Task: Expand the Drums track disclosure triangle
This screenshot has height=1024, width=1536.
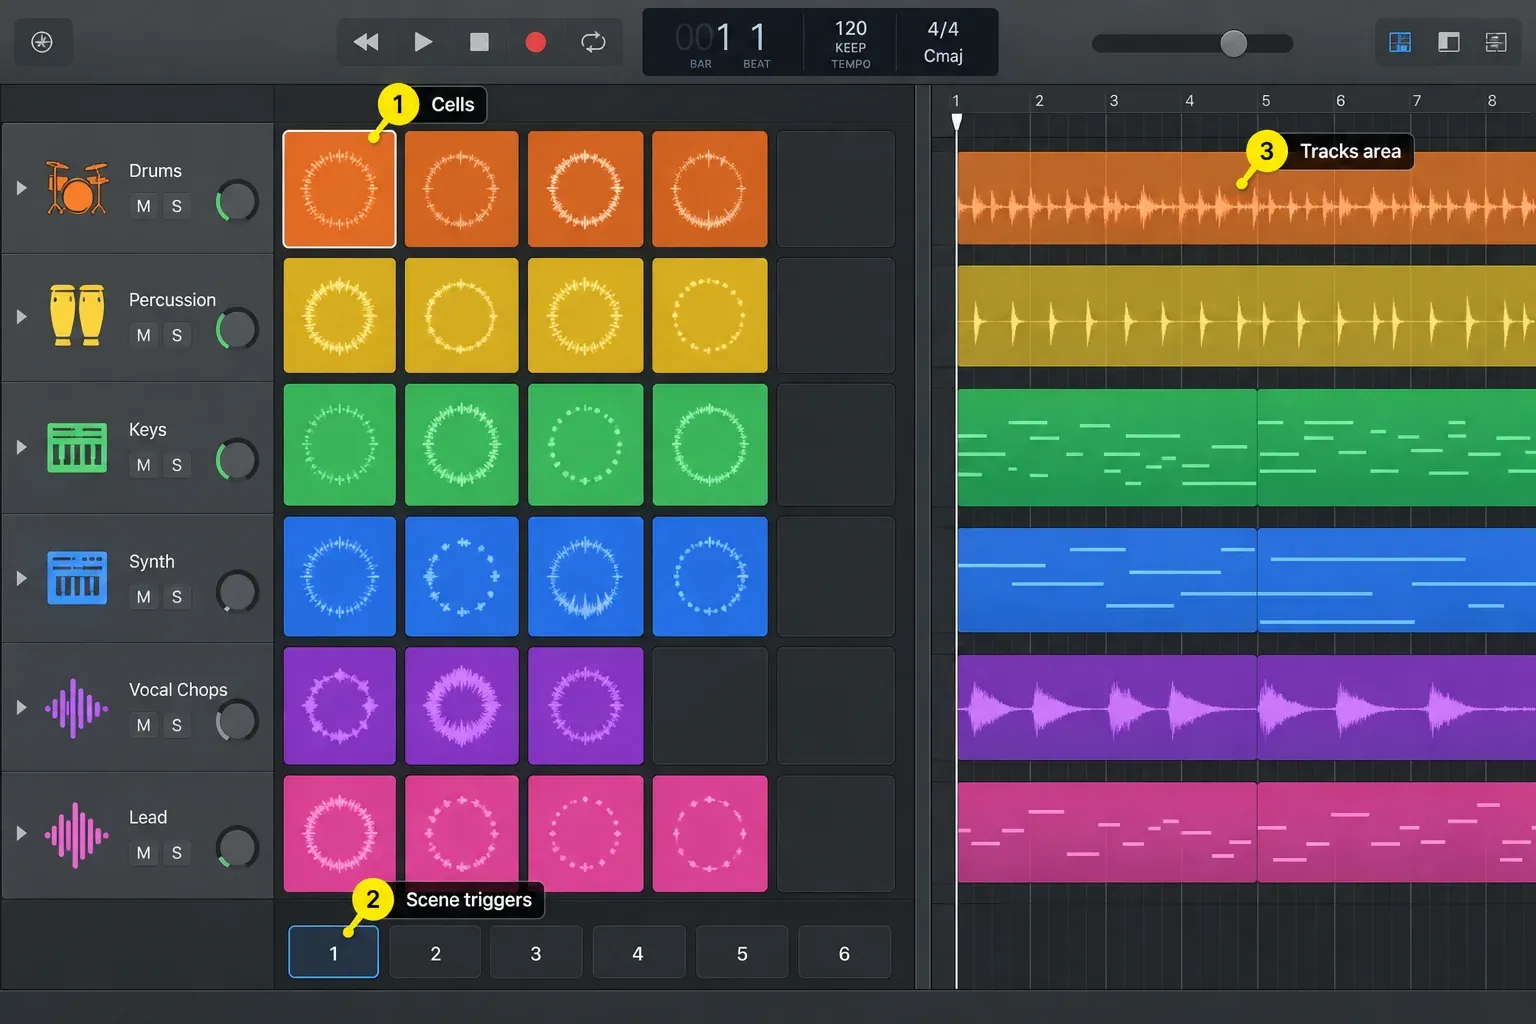Action: tap(21, 187)
